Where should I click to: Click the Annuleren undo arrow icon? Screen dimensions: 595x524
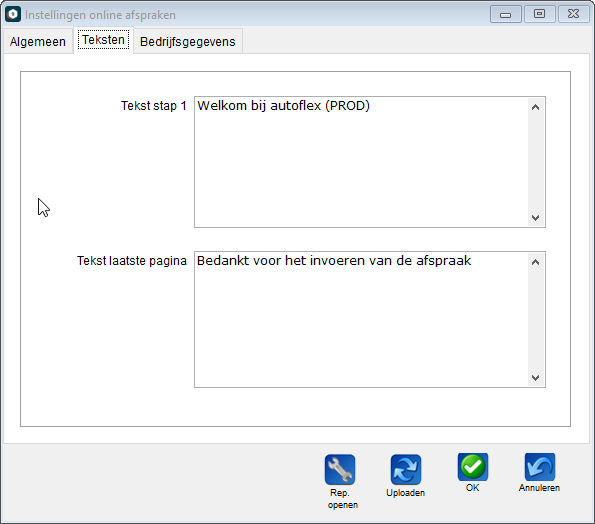(540, 467)
